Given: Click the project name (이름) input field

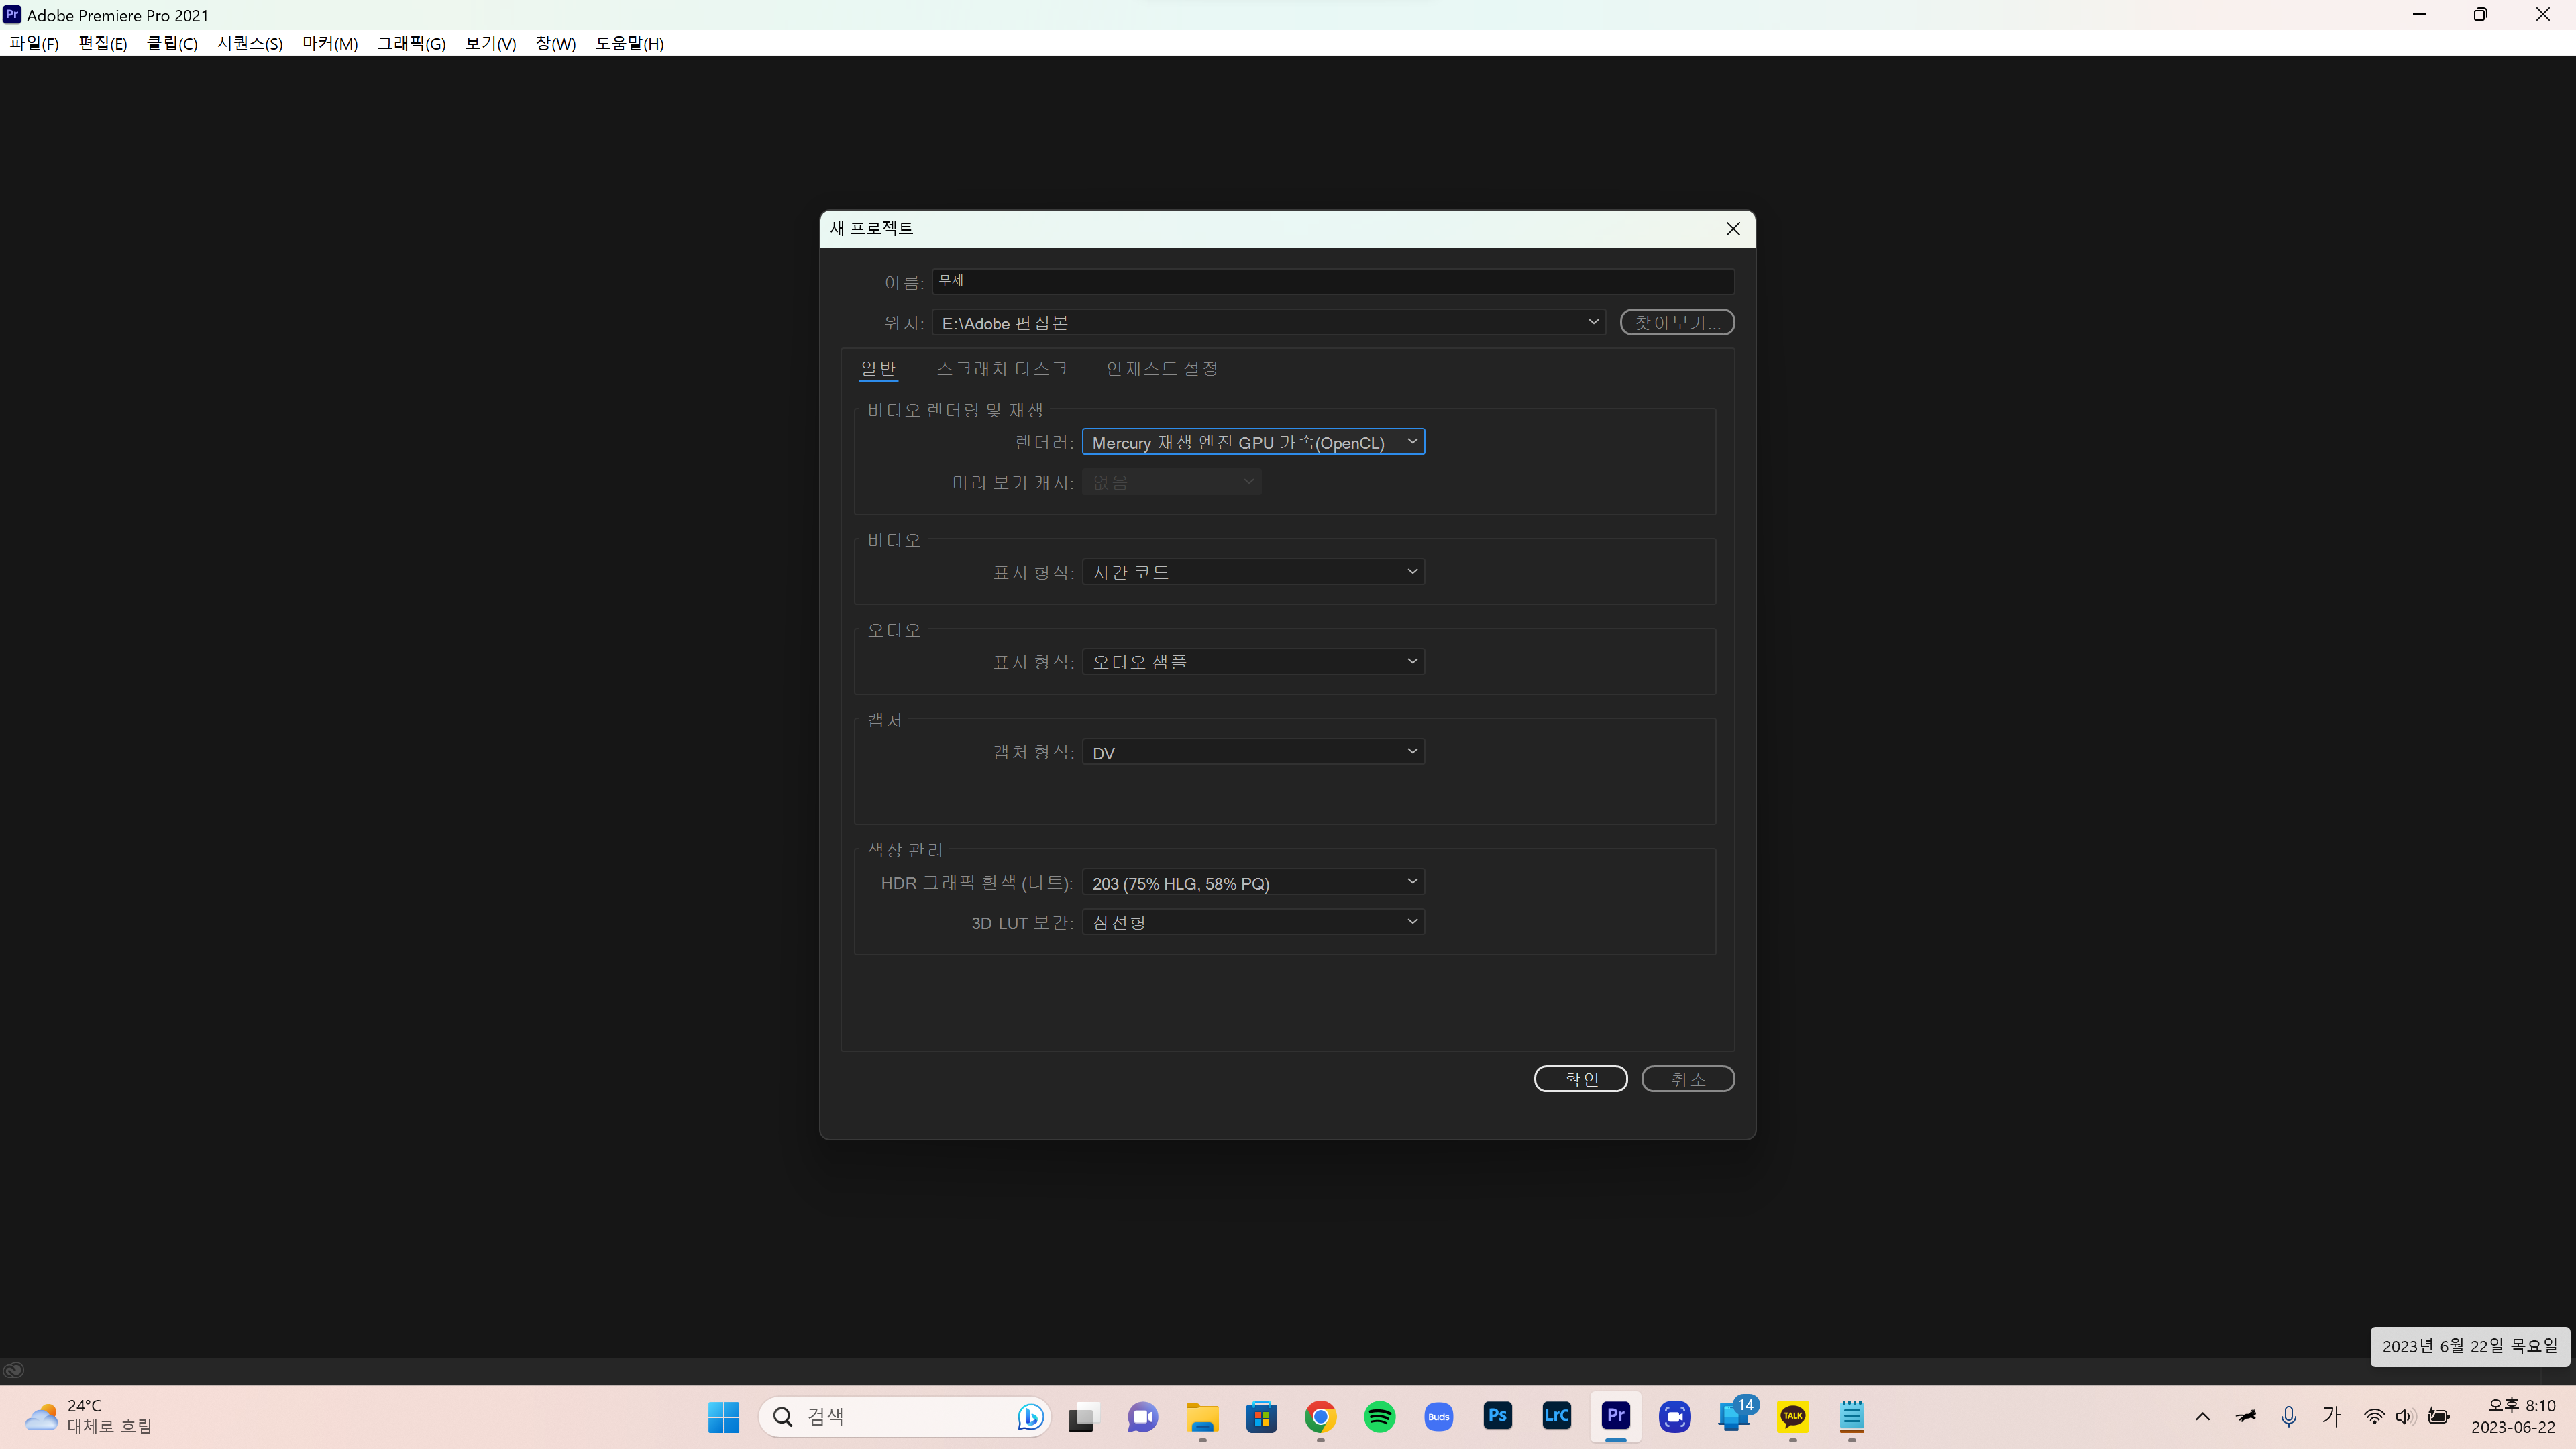Looking at the screenshot, I should point(1332,281).
